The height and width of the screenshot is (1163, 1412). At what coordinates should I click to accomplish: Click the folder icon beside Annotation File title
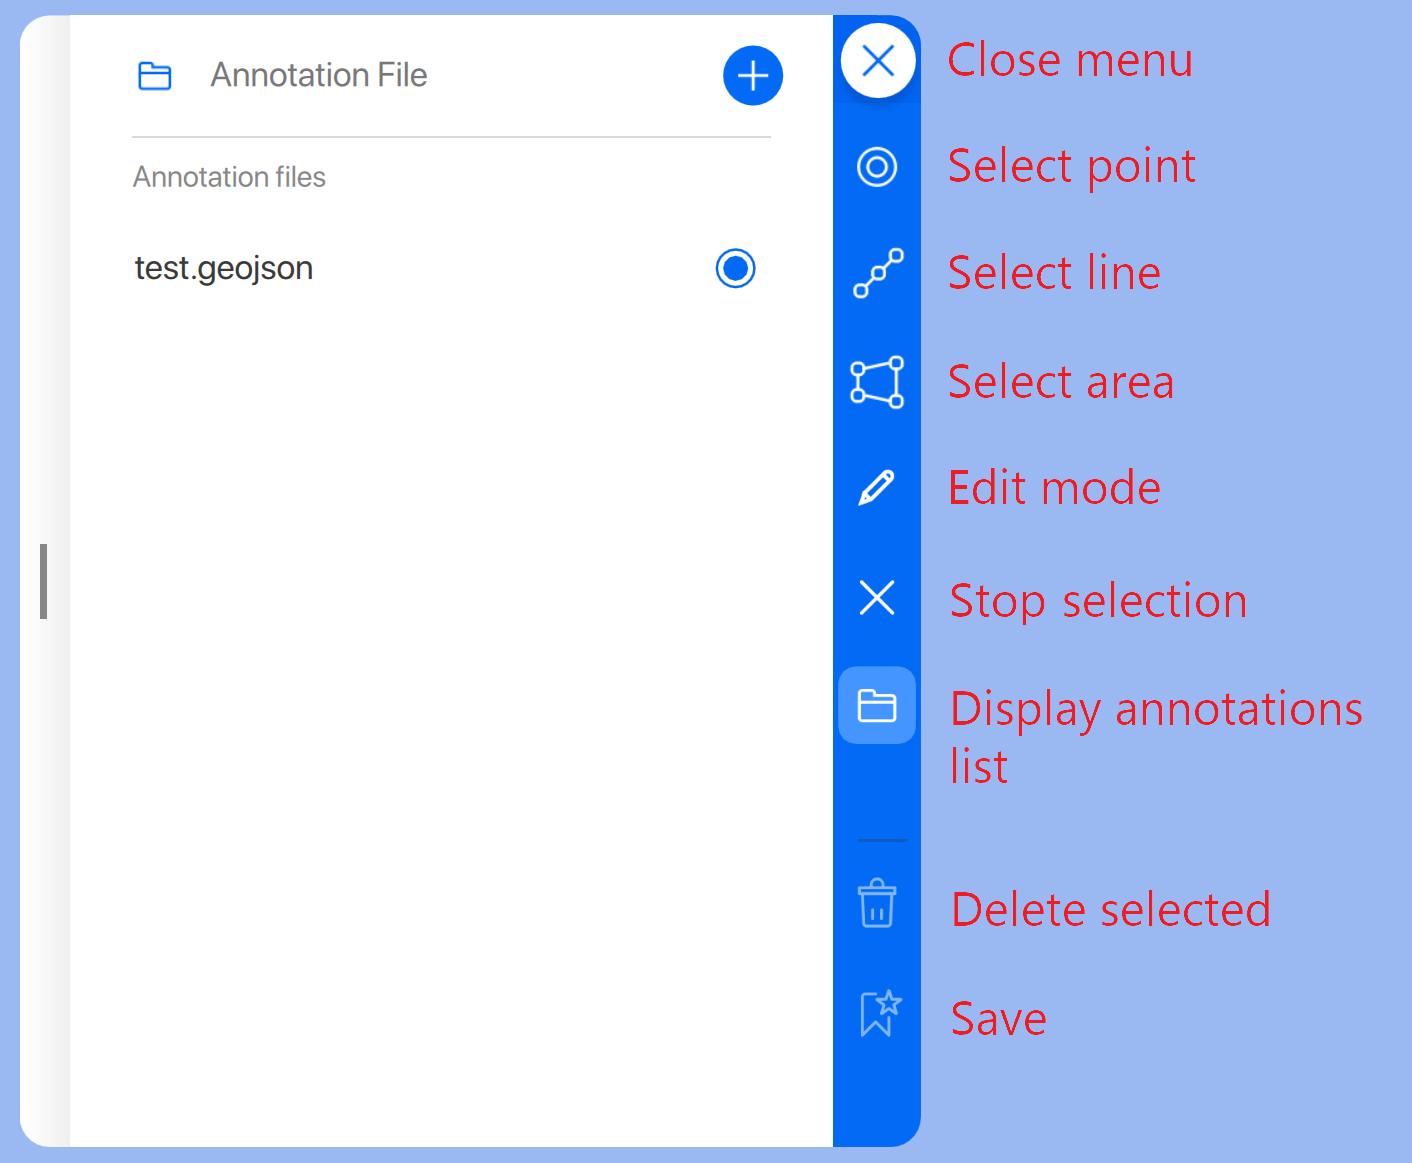click(155, 76)
